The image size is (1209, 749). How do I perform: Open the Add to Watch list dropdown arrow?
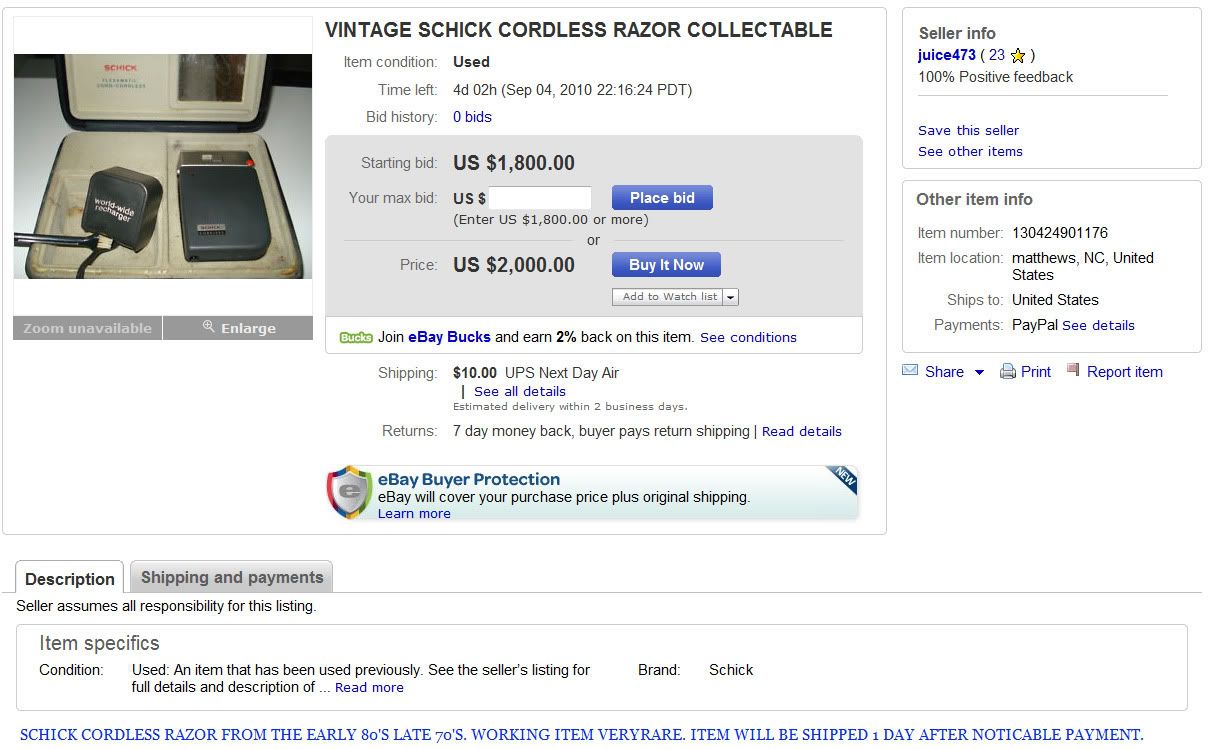coord(731,297)
